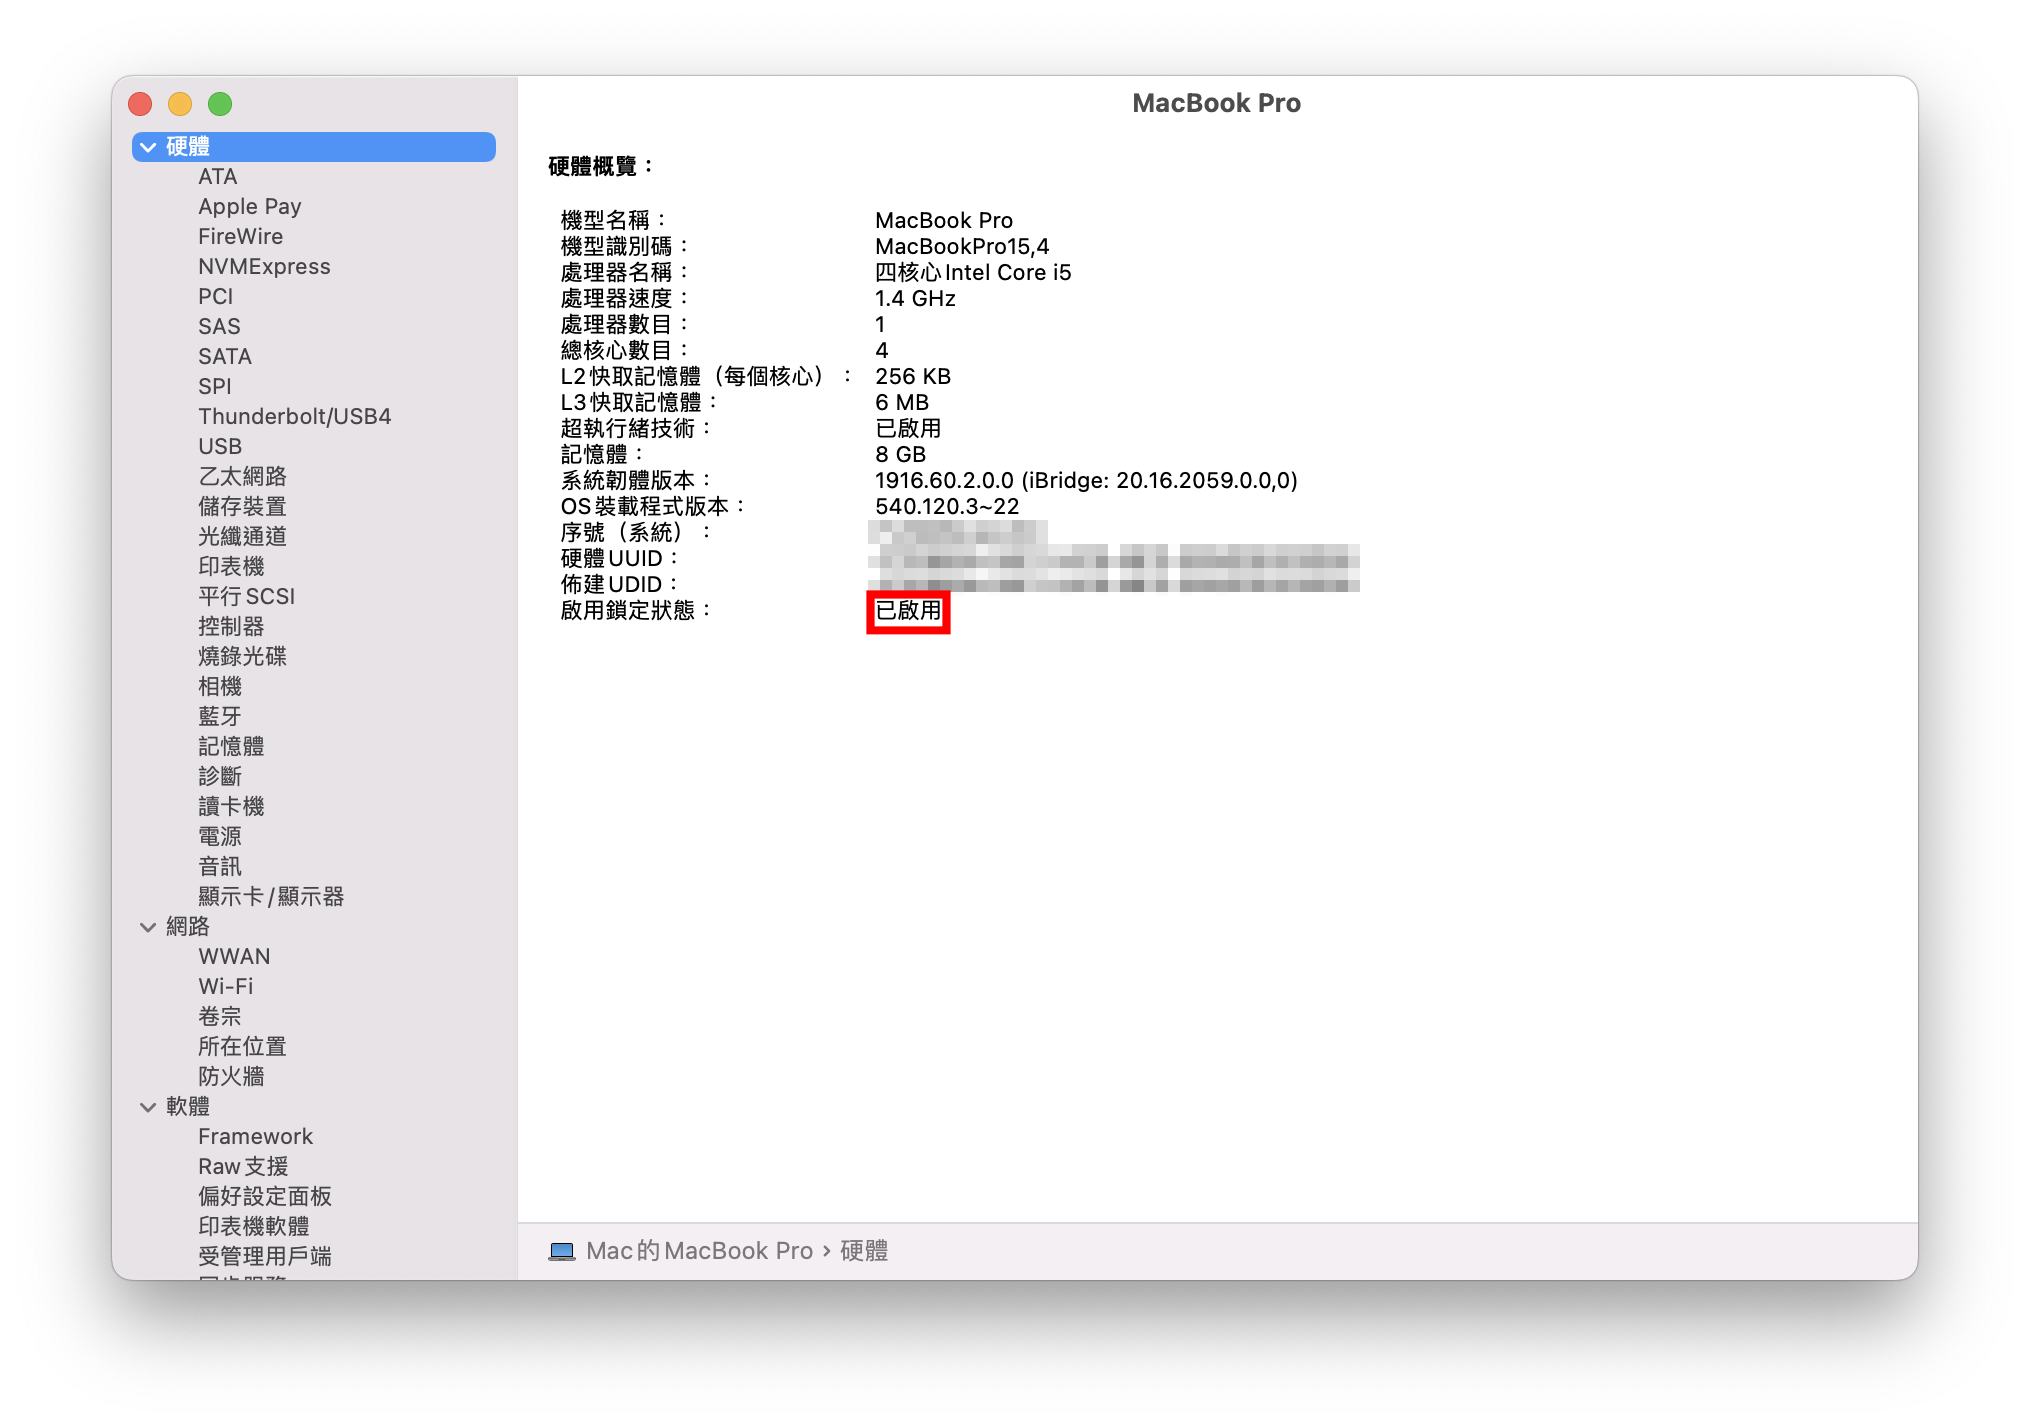Open the Raw 支援 software section
The image size is (2030, 1428).
point(242,1166)
